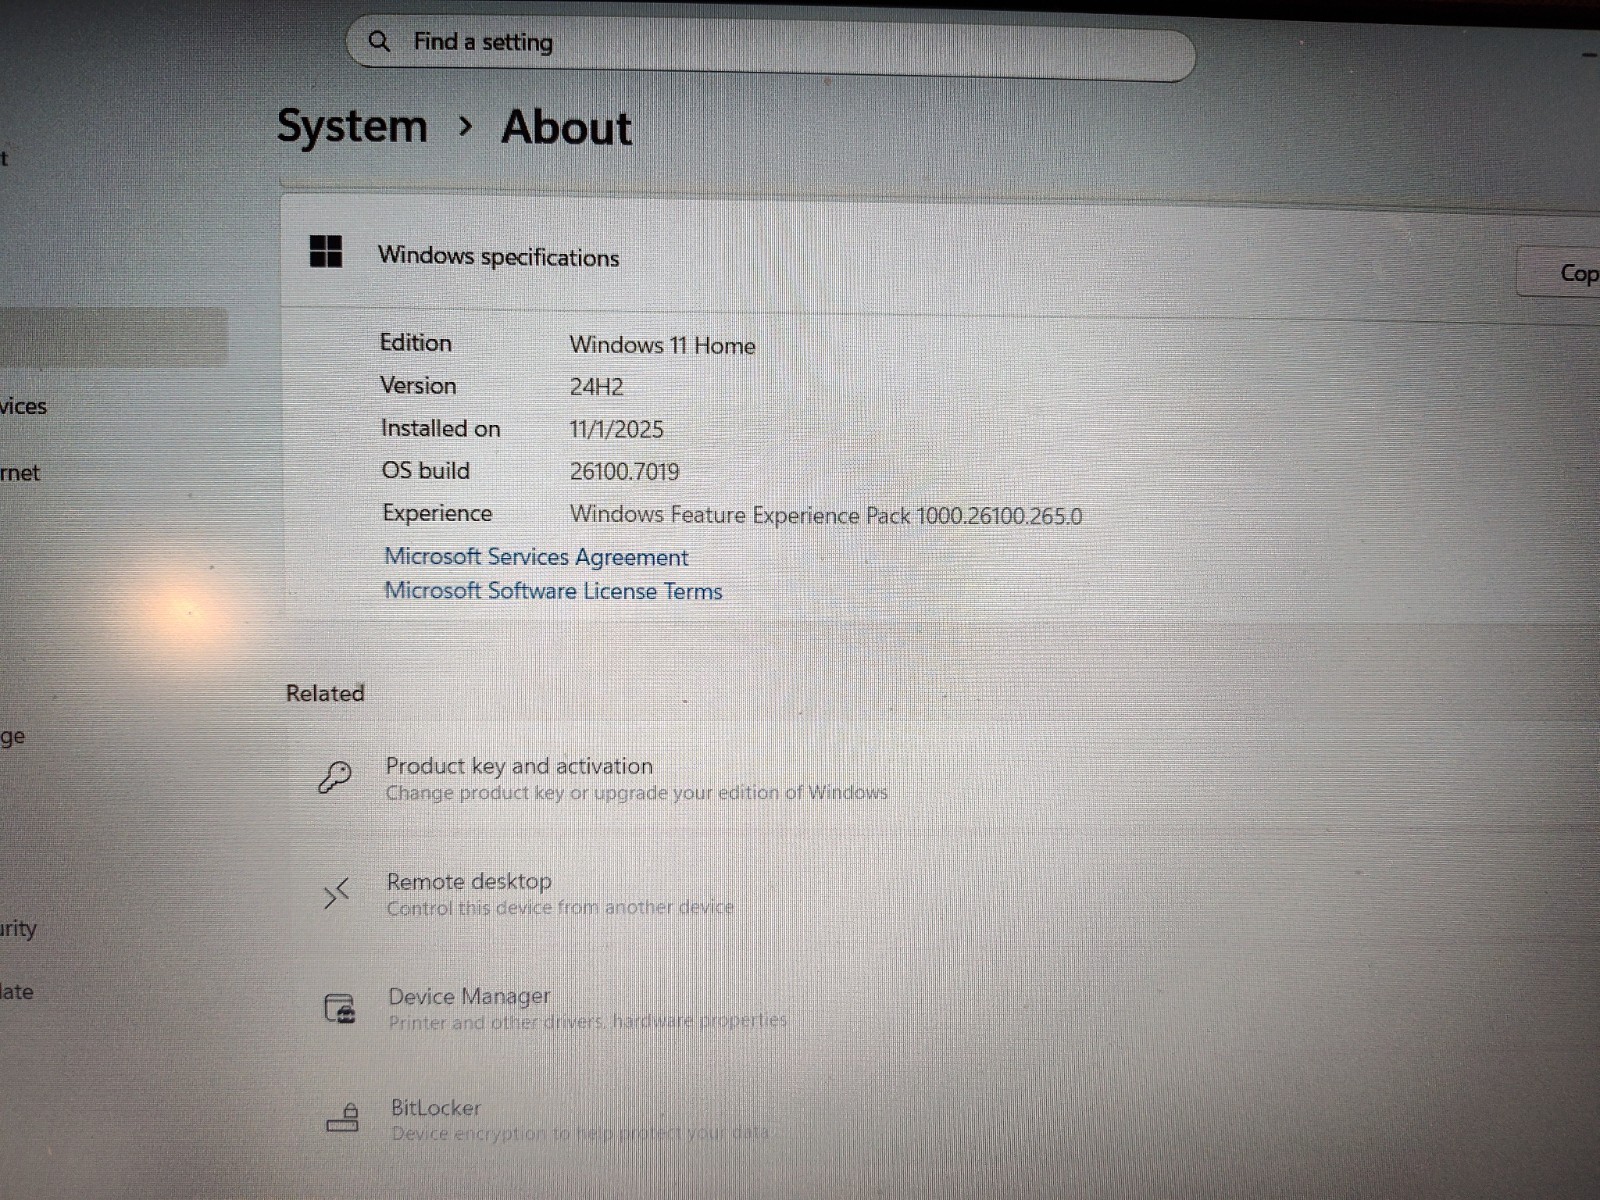Click the Windows logo icon in specifications
Image resolution: width=1600 pixels, height=1200 pixels.
[326, 252]
